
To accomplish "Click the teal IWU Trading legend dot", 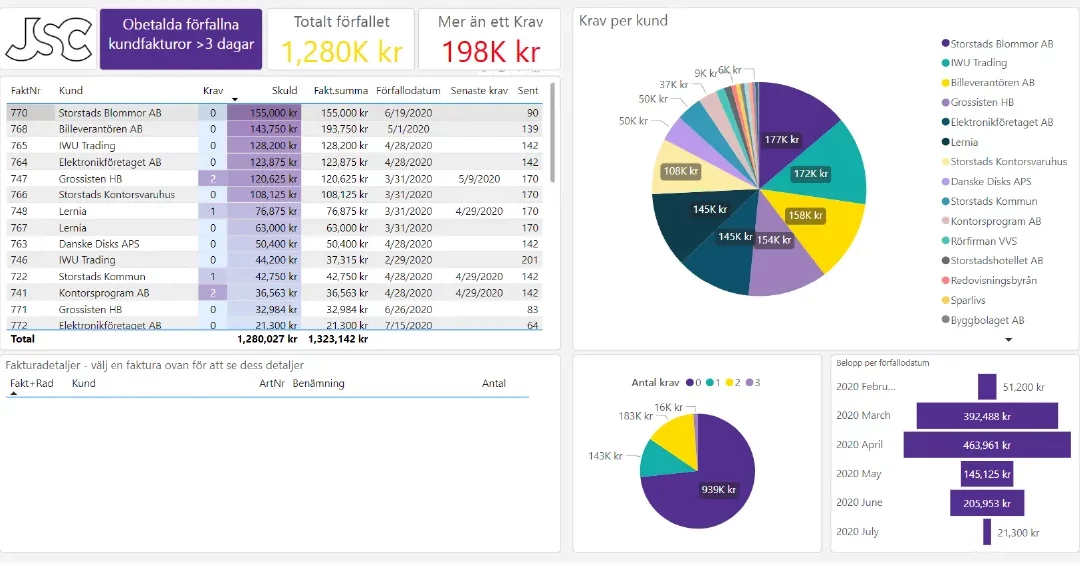I will (945, 63).
